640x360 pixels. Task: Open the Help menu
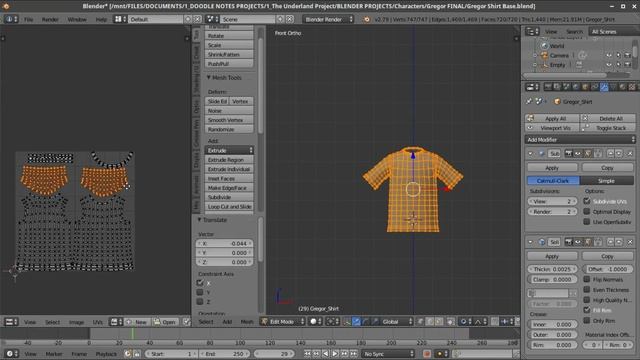[x=101, y=19]
